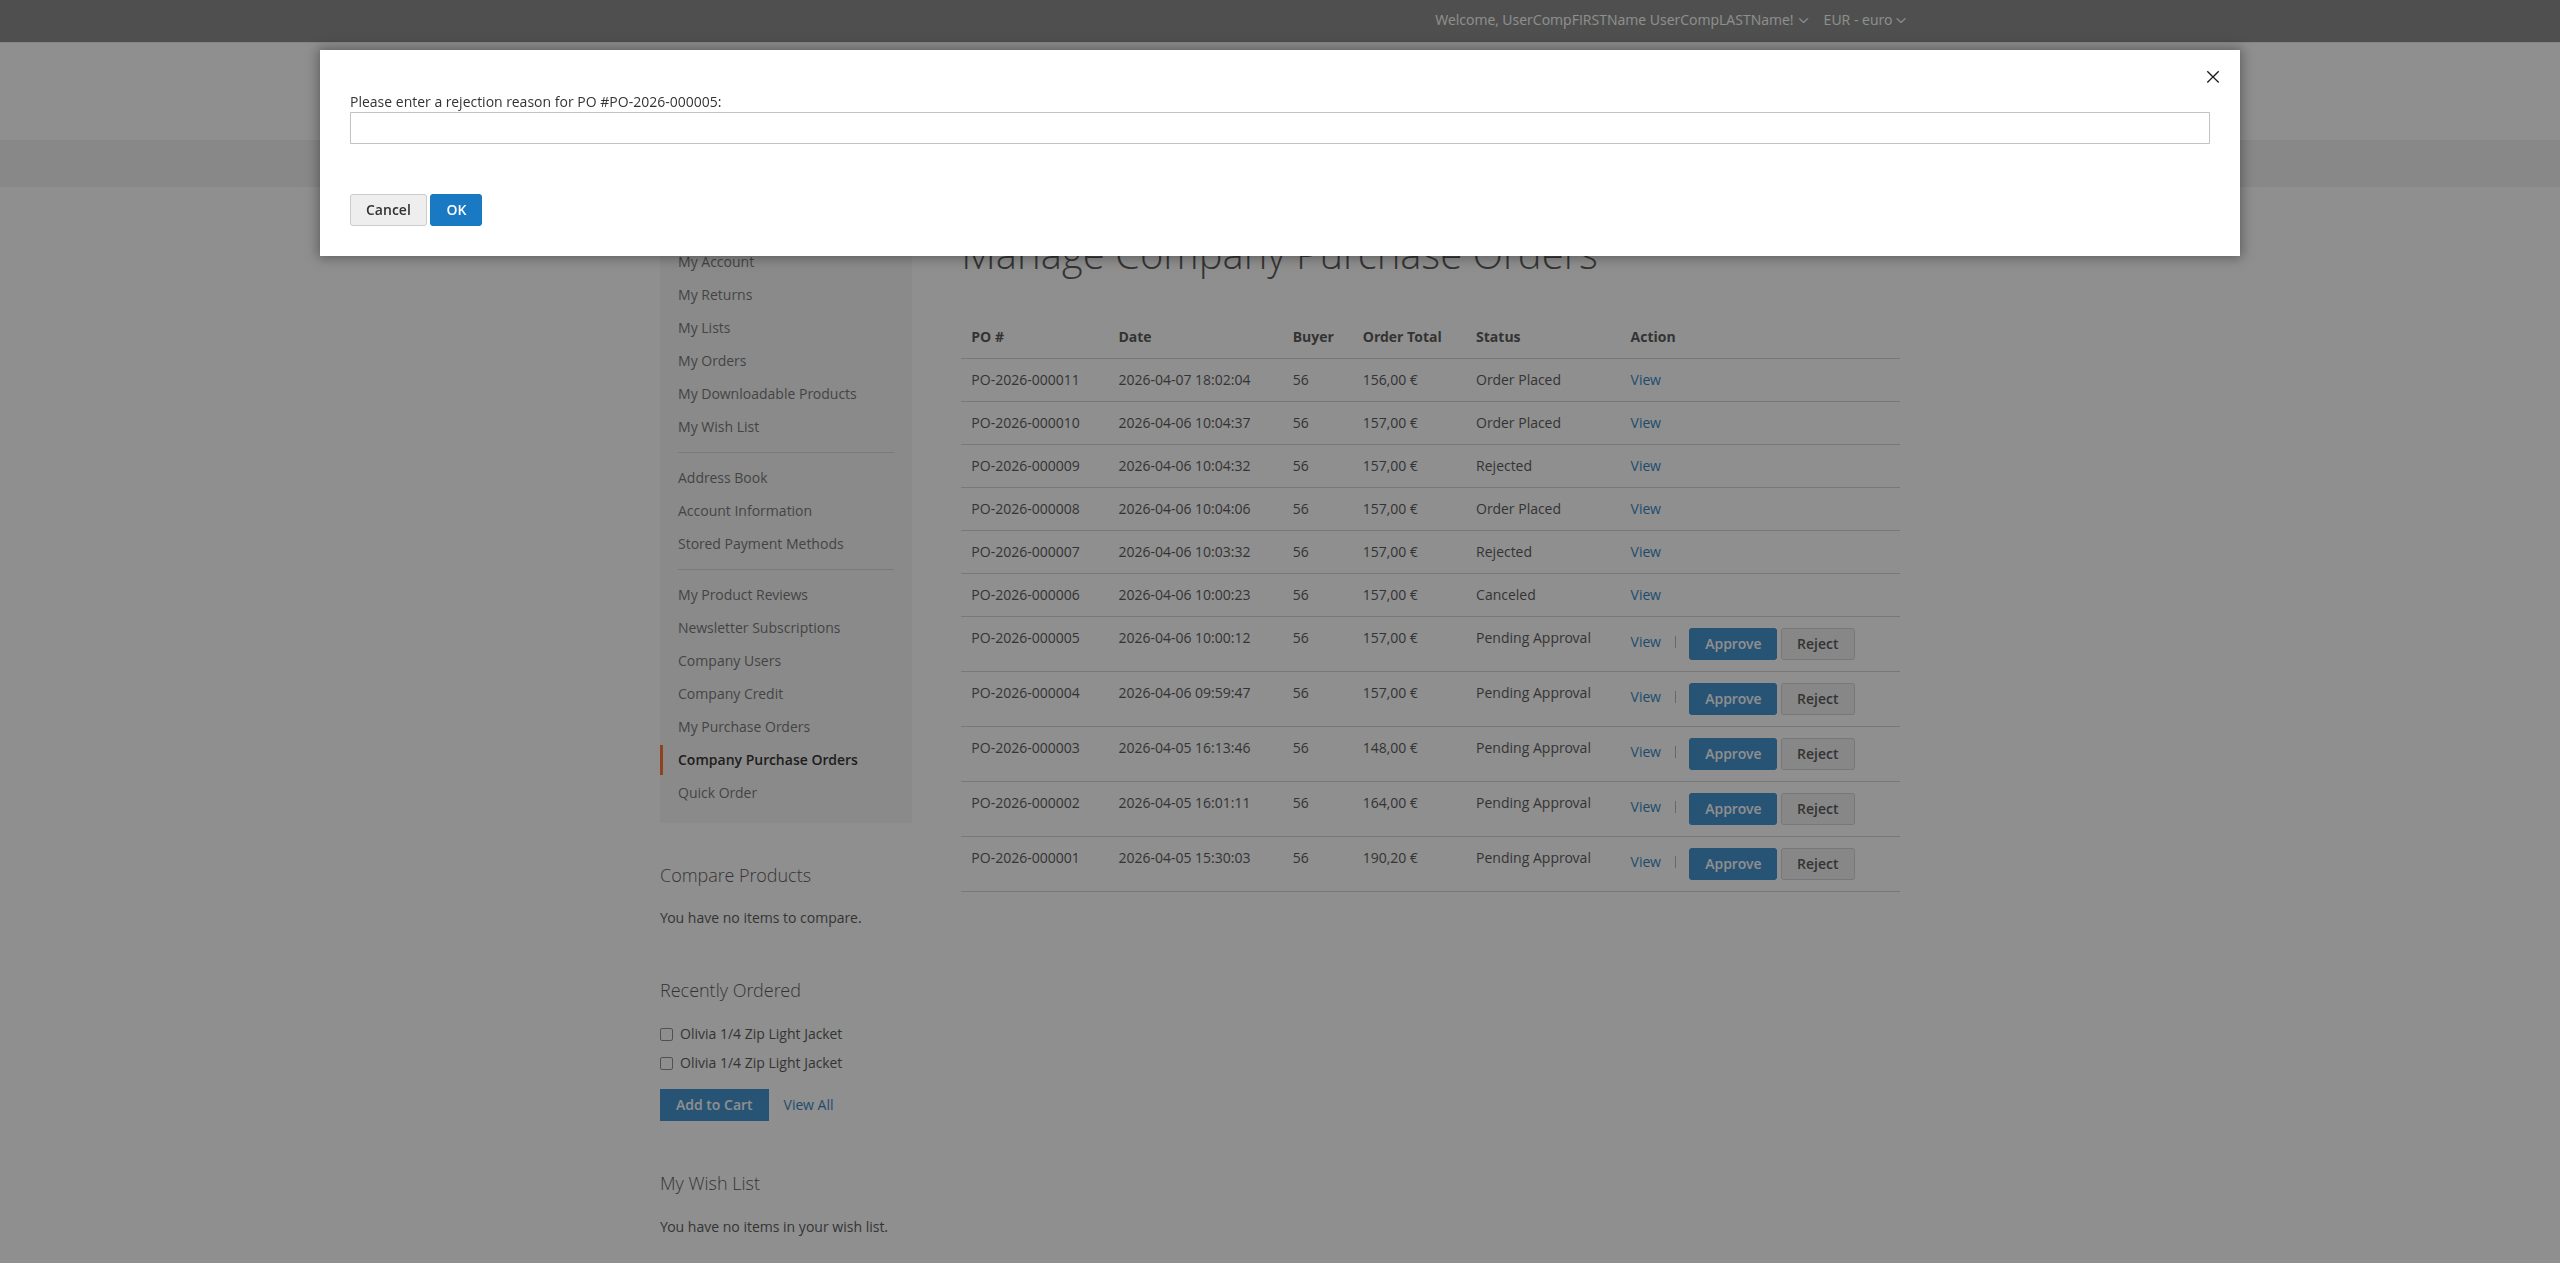The height and width of the screenshot is (1263, 2560).
Task: View purchase order PO-2026-000011
Action: 1645,380
